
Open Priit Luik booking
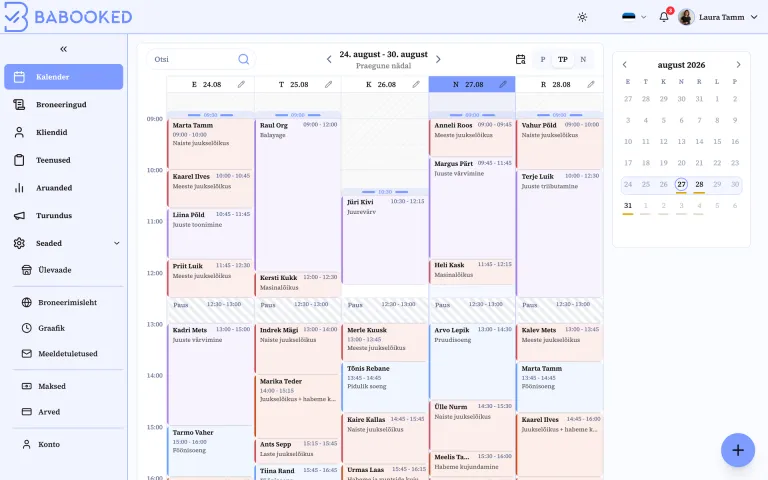(x=210, y=279)
